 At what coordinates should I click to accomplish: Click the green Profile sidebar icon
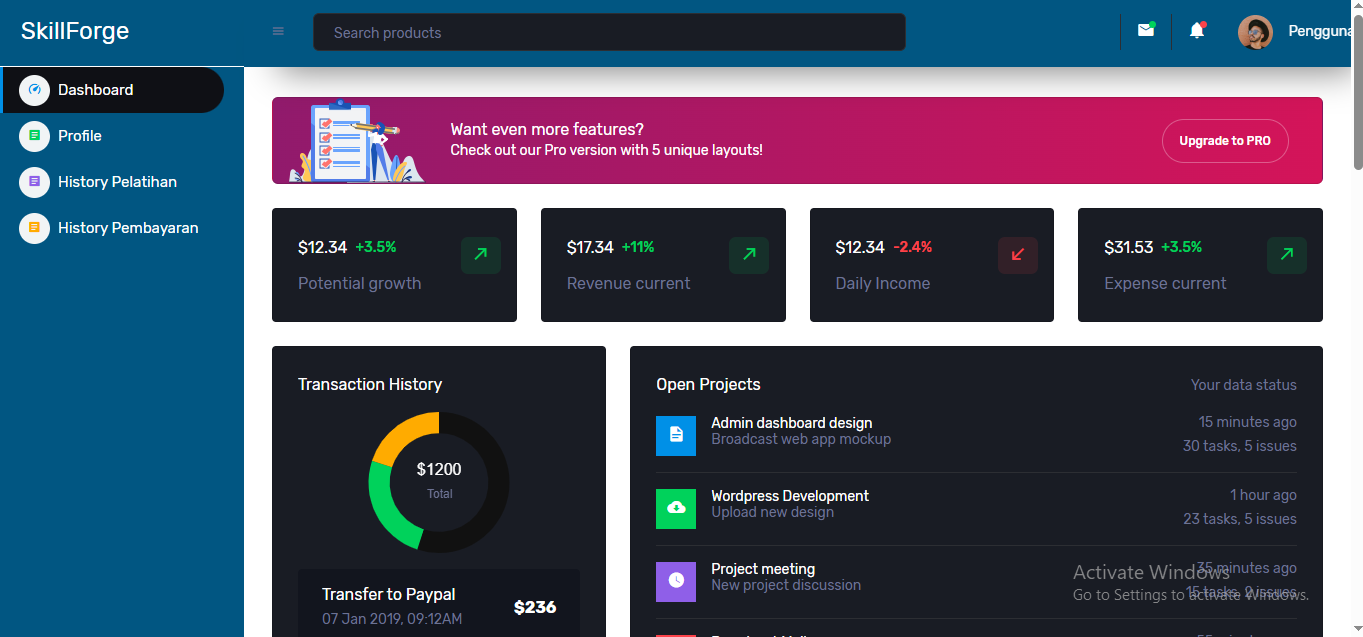click(34, 136)
